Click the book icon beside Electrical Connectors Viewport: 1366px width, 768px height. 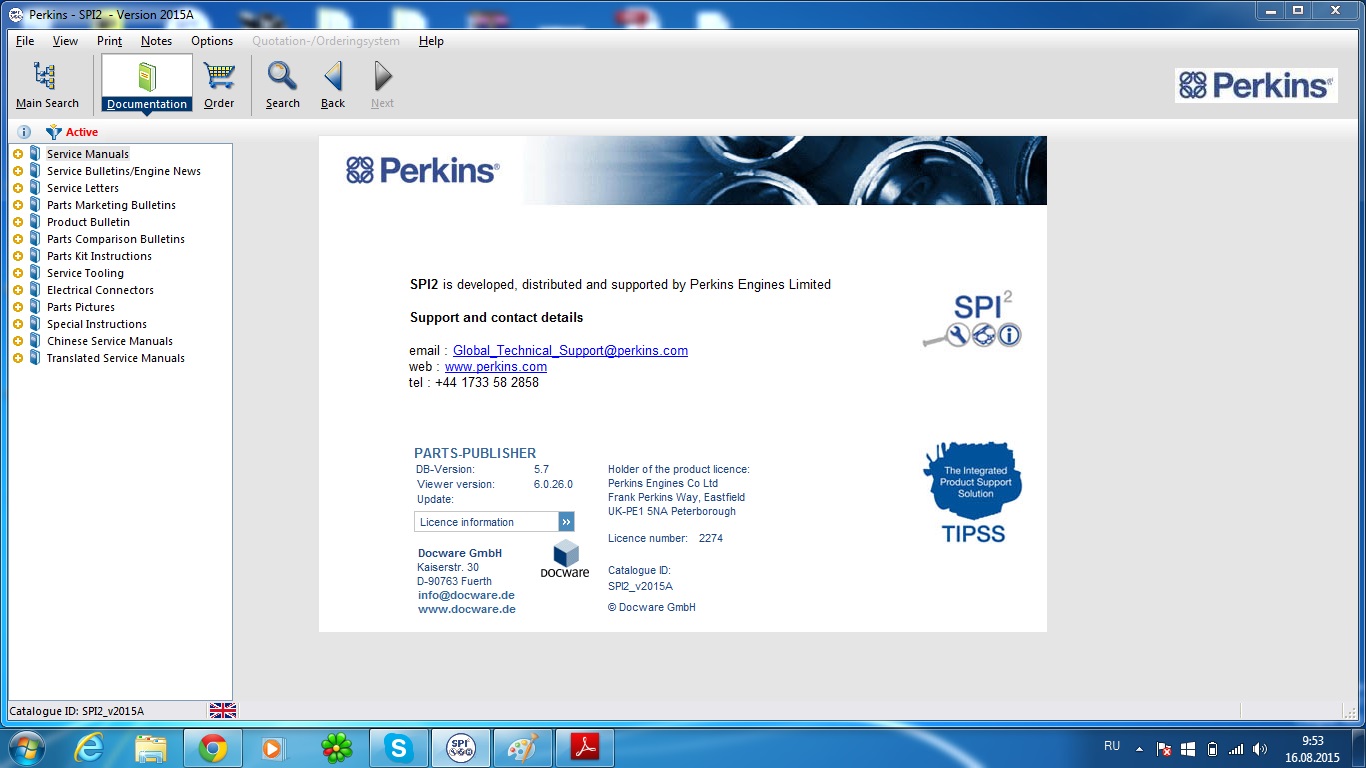point(35,290)
